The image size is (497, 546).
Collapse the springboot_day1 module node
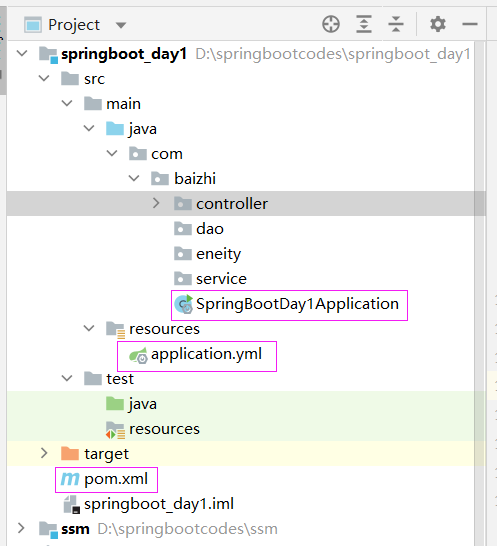[x=22, y=54]
